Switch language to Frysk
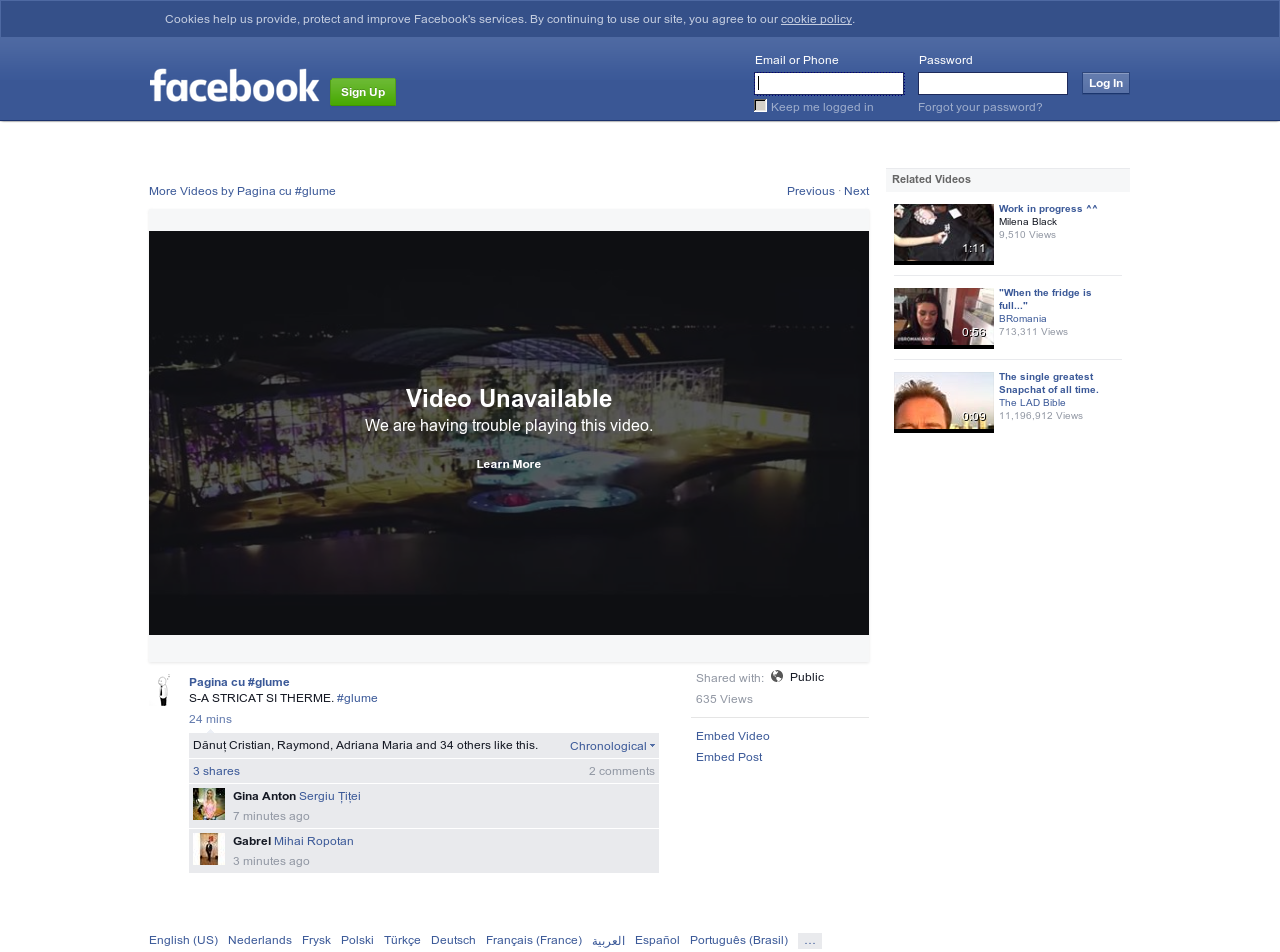Screen dimensions: 1280x952 click(x=316, y=940)
